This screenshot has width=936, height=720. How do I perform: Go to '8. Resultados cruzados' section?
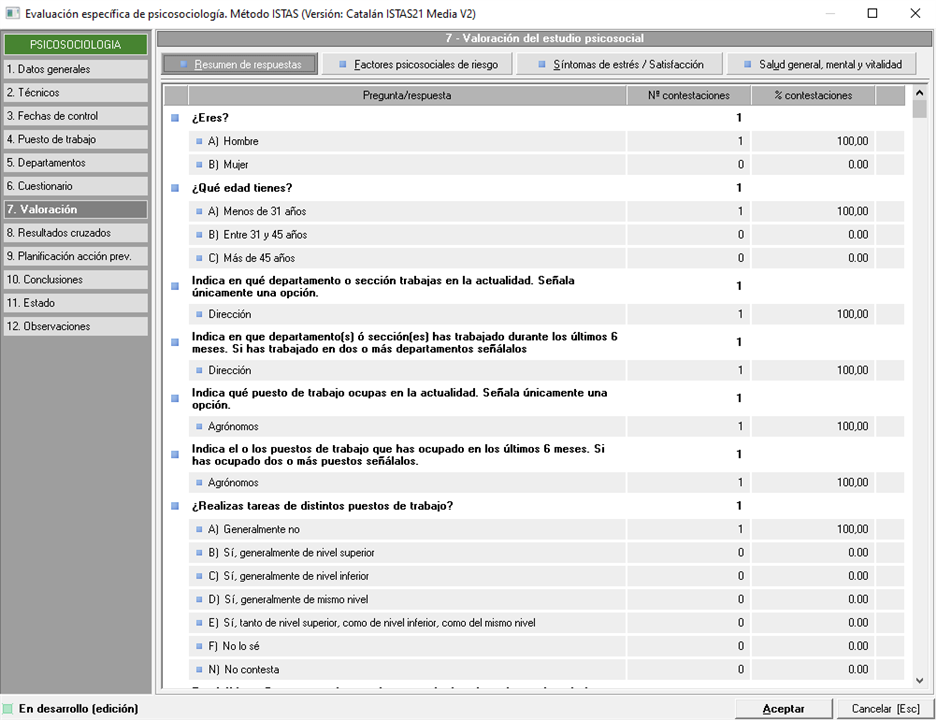75,233
